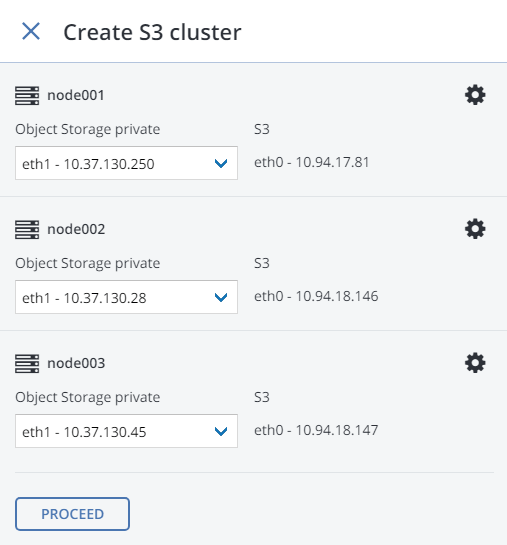
Task: Click the server icon beside node003
Action: point(27,364)
